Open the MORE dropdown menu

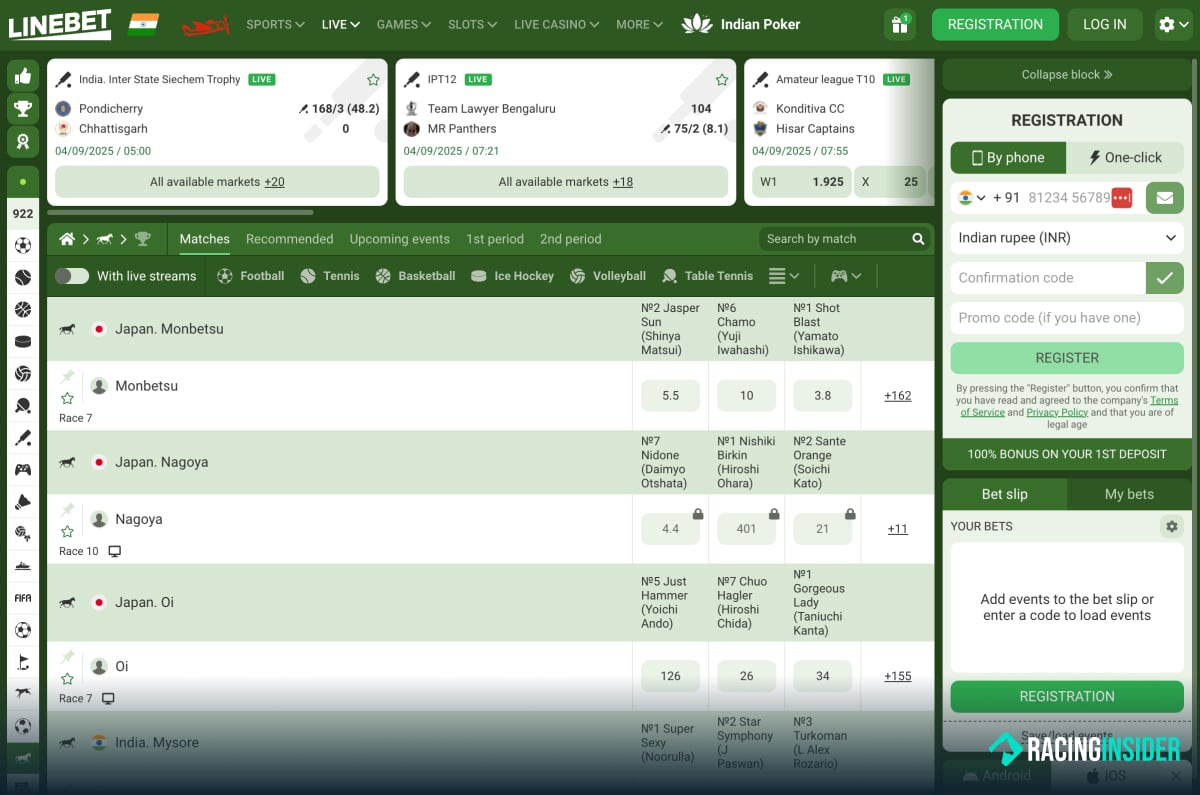640,24
